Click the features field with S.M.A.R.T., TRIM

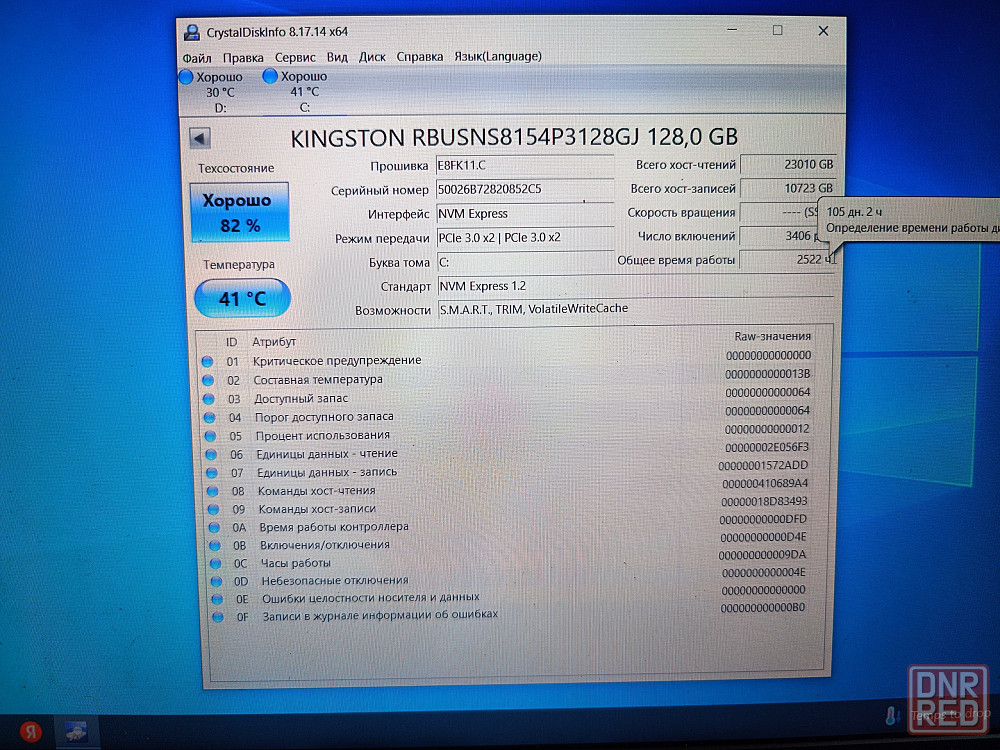tap(636, 309)
